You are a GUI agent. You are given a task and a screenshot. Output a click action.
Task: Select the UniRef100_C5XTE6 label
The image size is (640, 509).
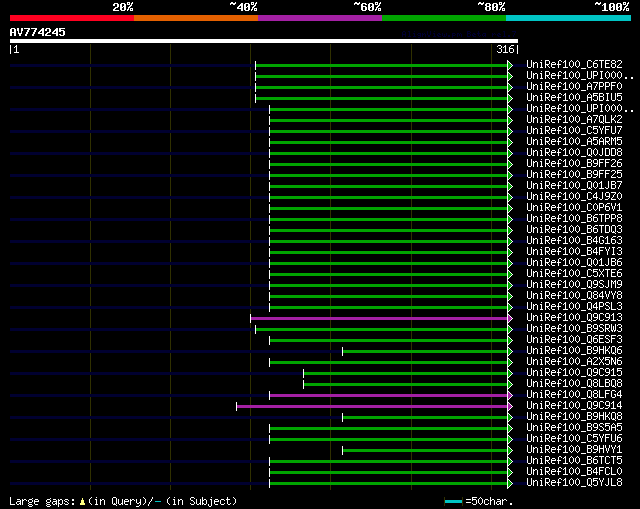[x=574, y=274]
